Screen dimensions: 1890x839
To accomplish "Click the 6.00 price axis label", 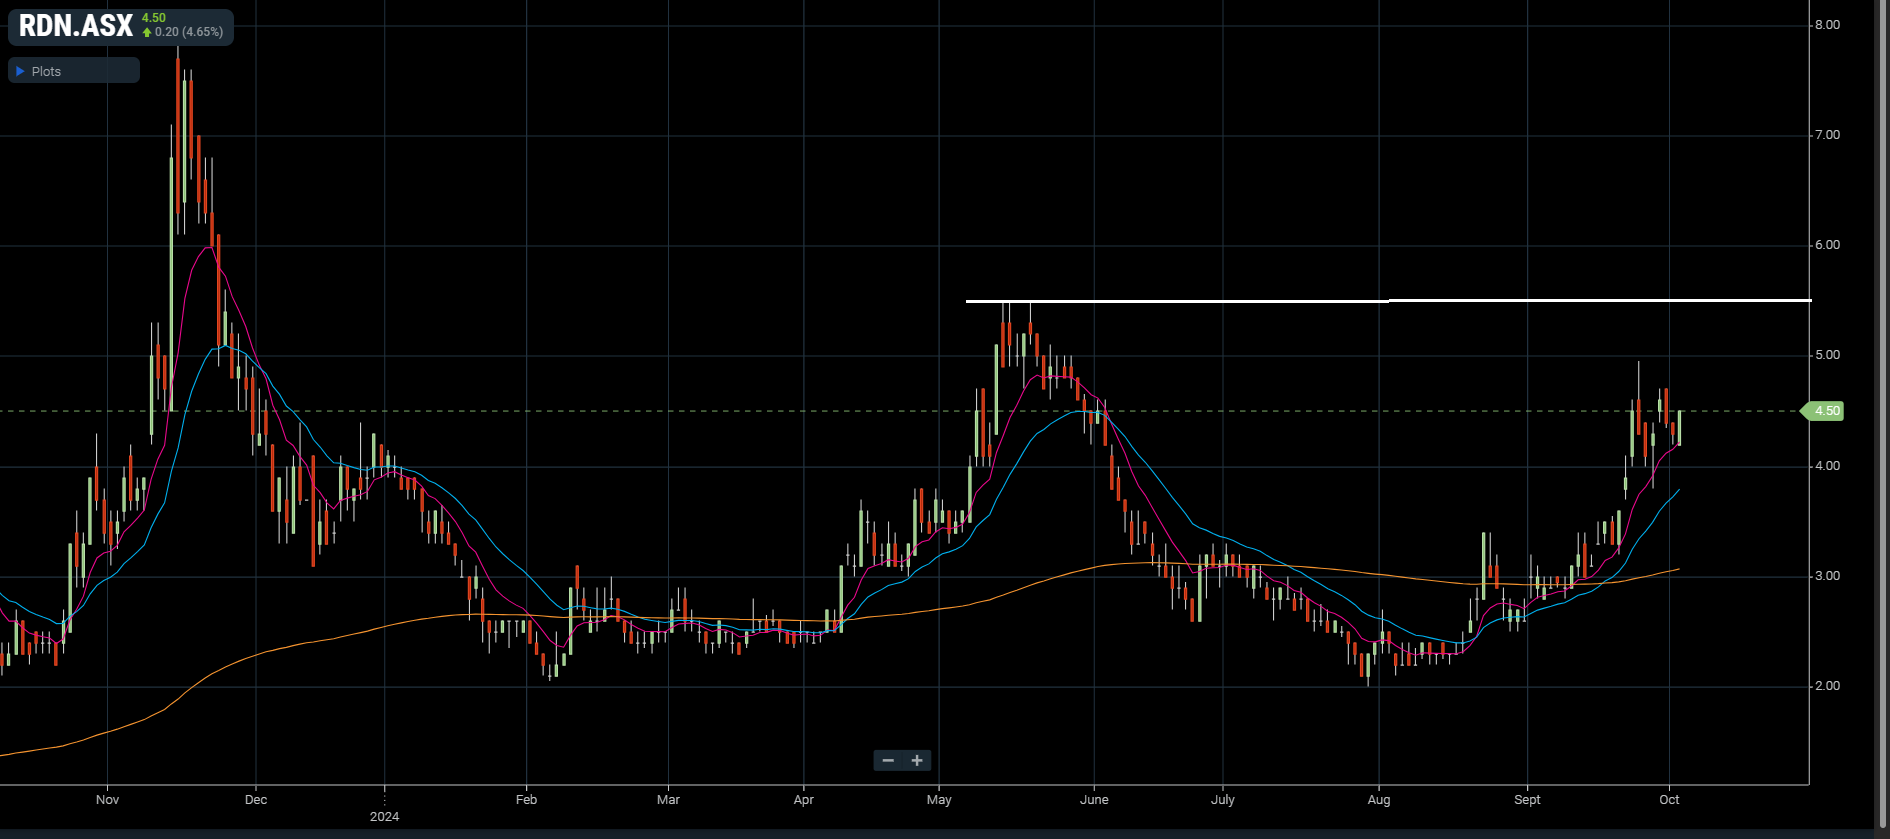I will [x=1827, y=245].
